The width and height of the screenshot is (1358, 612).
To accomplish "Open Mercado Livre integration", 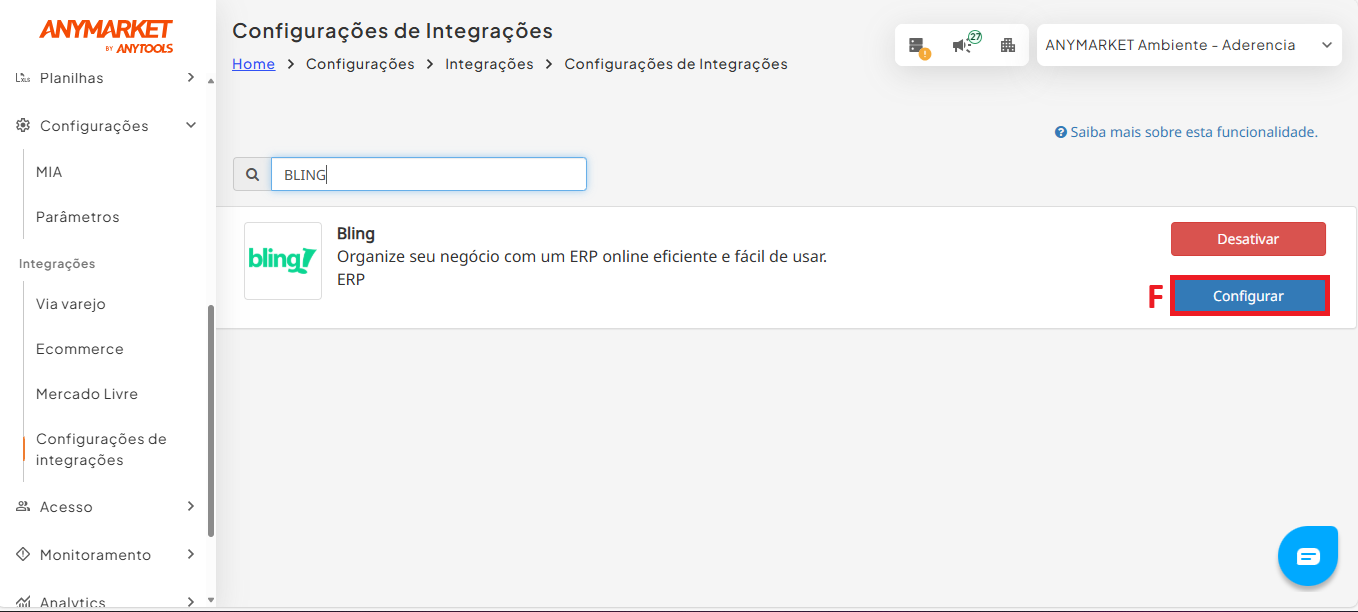I will click(87, 394).
